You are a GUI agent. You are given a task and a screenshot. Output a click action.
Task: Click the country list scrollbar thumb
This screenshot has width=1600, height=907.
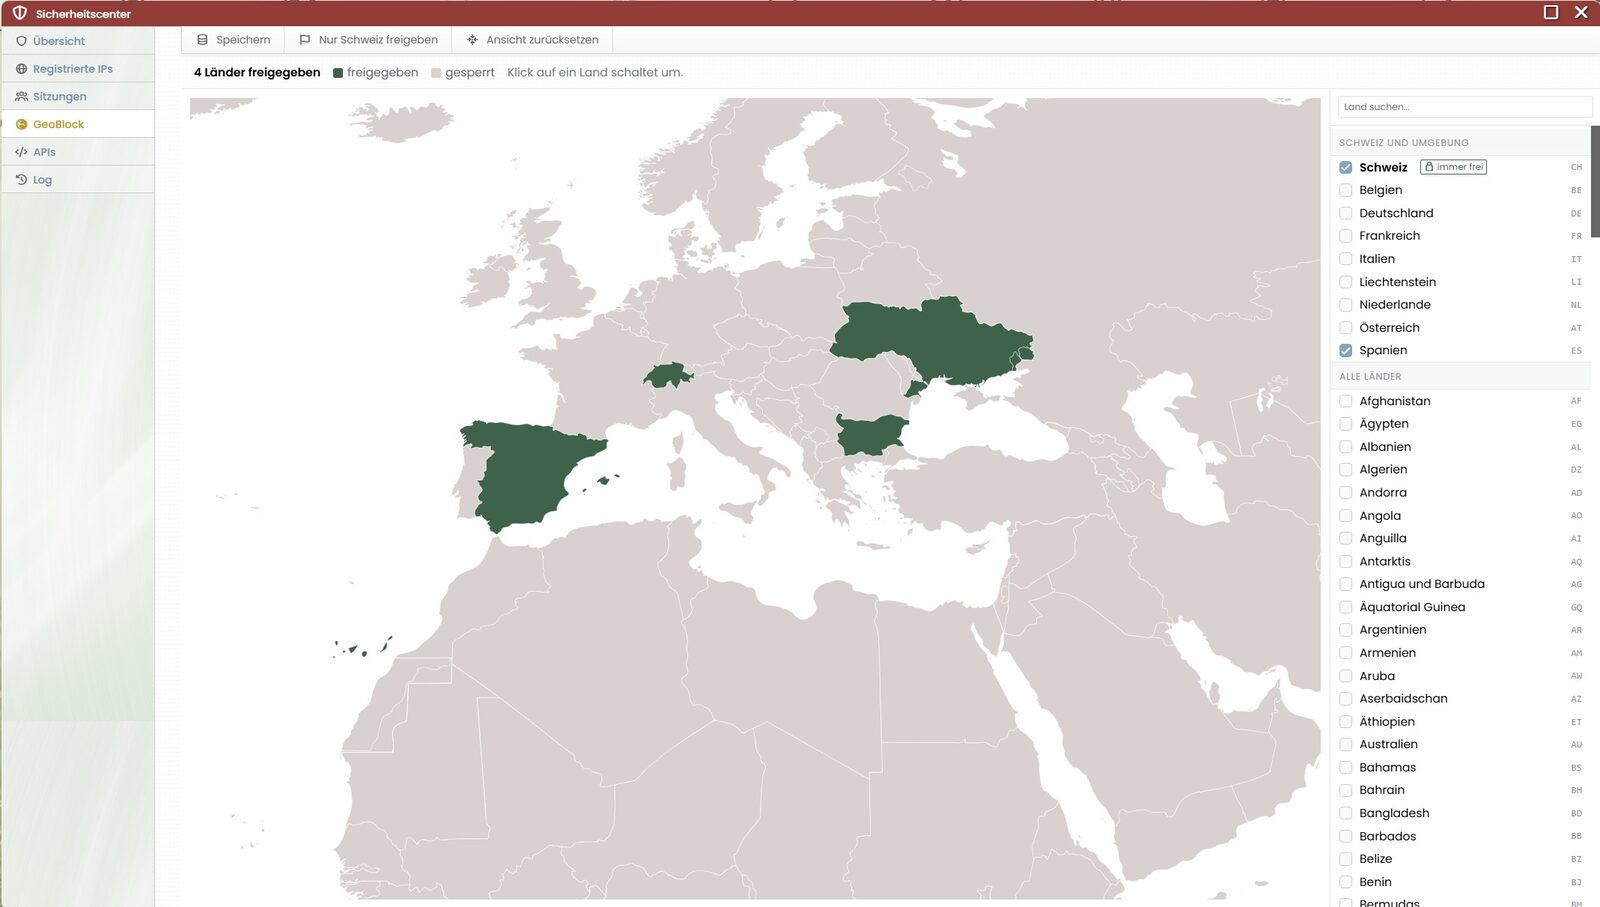click(1596, 181)
